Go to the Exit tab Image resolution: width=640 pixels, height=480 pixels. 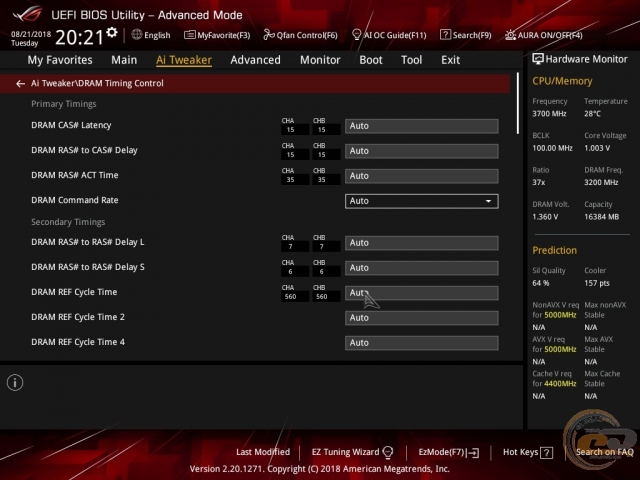450,60
